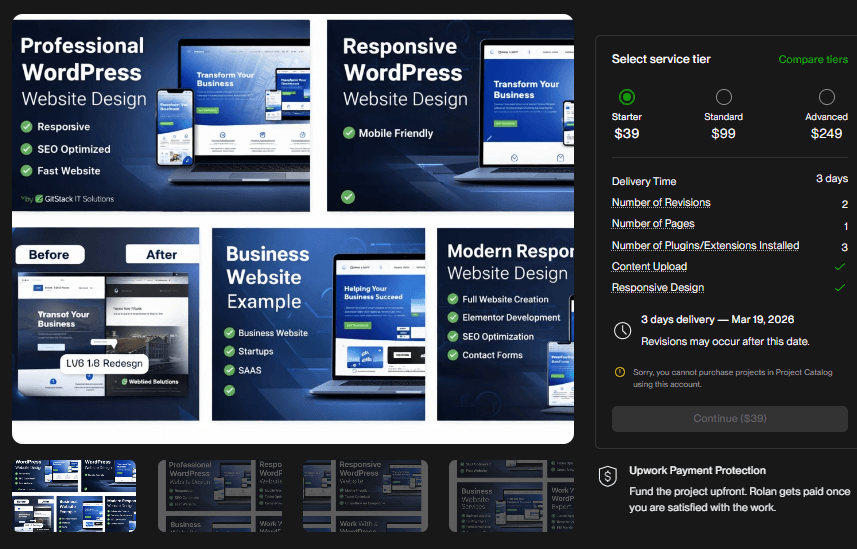Click the warning info icon by Sorry message
The image size is (857, 549).
click(620, 372)
